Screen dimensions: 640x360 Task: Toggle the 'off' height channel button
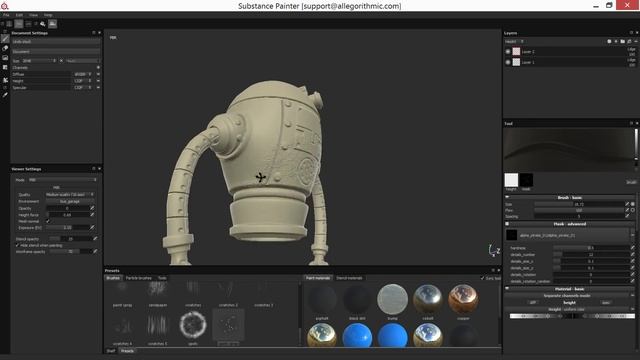533,302
